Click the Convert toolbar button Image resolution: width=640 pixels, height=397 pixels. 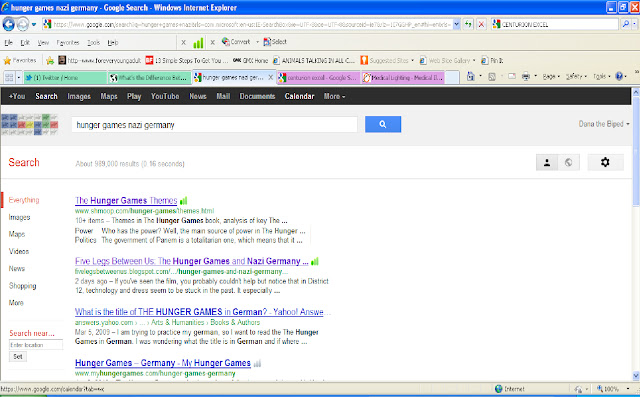pyautogui.click(x=236, y=42)
